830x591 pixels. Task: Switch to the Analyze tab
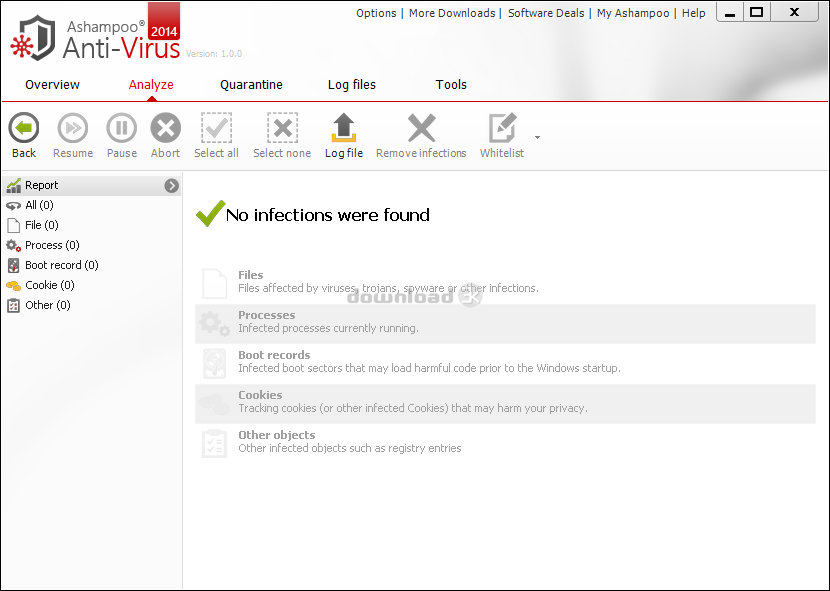click(151, 85)
